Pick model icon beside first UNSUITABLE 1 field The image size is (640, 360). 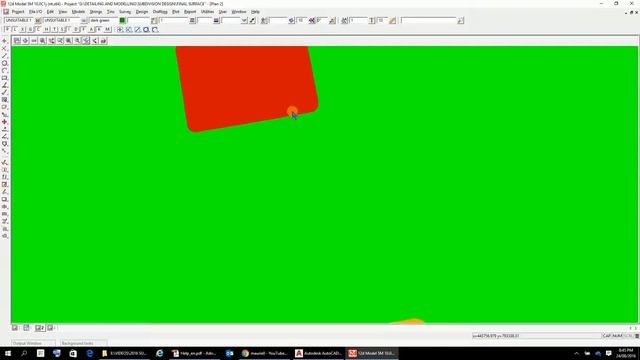pyautogui.click(x=38, y=20)
